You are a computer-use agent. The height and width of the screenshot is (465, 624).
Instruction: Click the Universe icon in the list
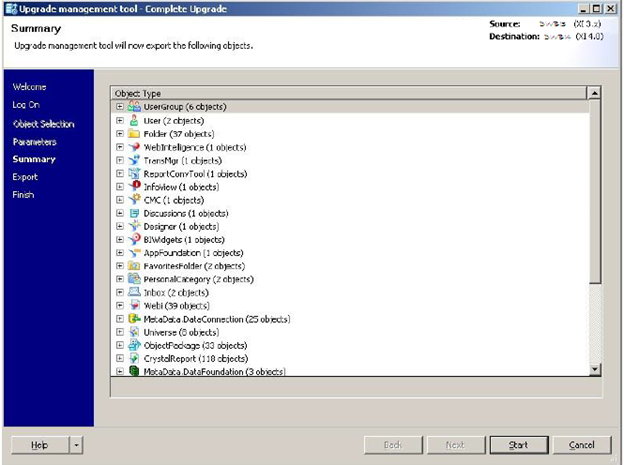point(134,332)
